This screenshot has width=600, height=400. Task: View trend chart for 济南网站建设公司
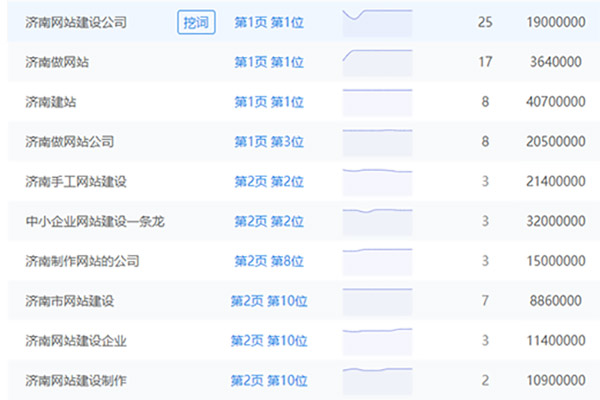377,23
